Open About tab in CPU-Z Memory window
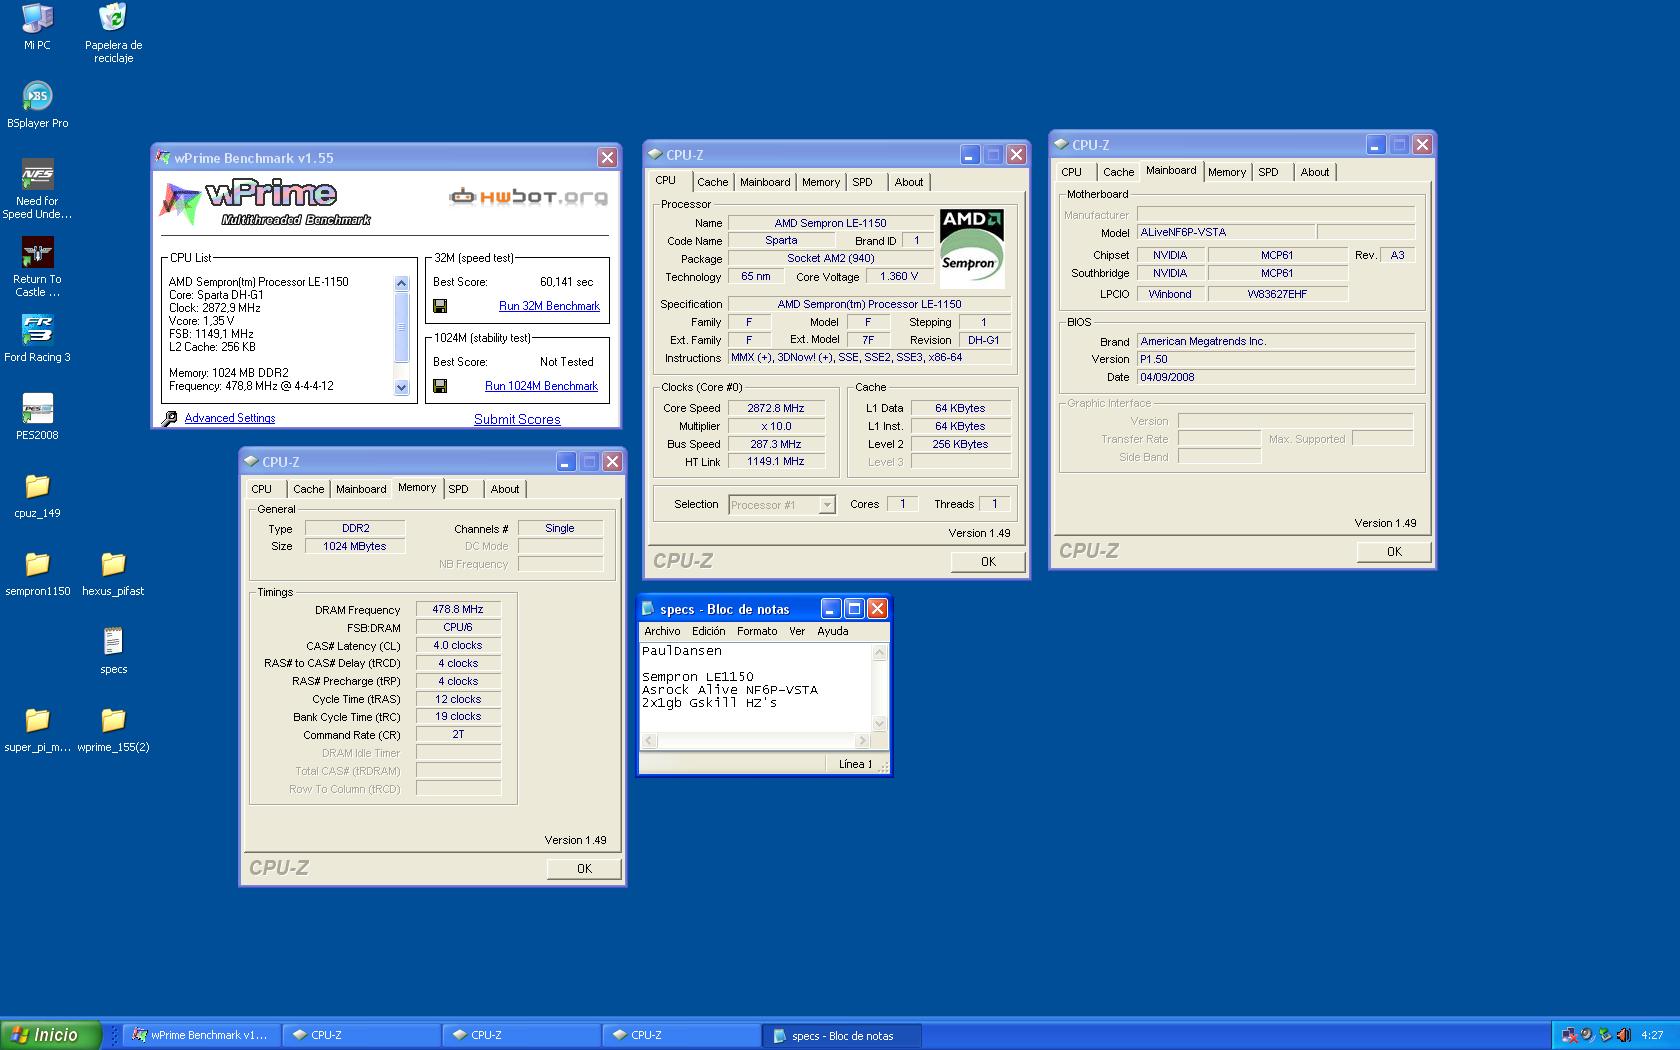The height and width of the screenshot is (1050, 1680). (x=505, y=489)
